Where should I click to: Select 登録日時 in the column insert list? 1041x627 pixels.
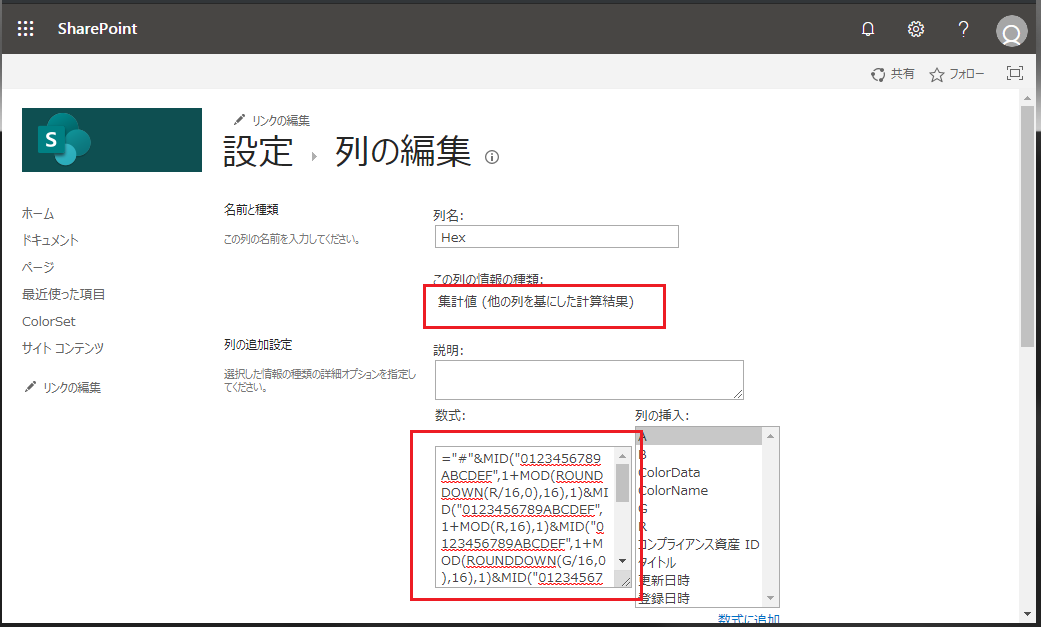pyautogui.click(x=699, y=598)
